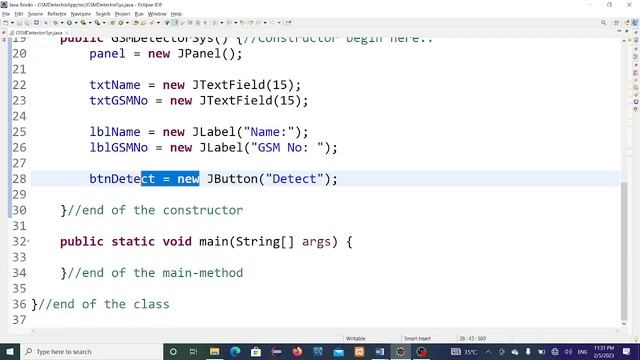Click the Debug toolbar icon

tap(55, 23)
